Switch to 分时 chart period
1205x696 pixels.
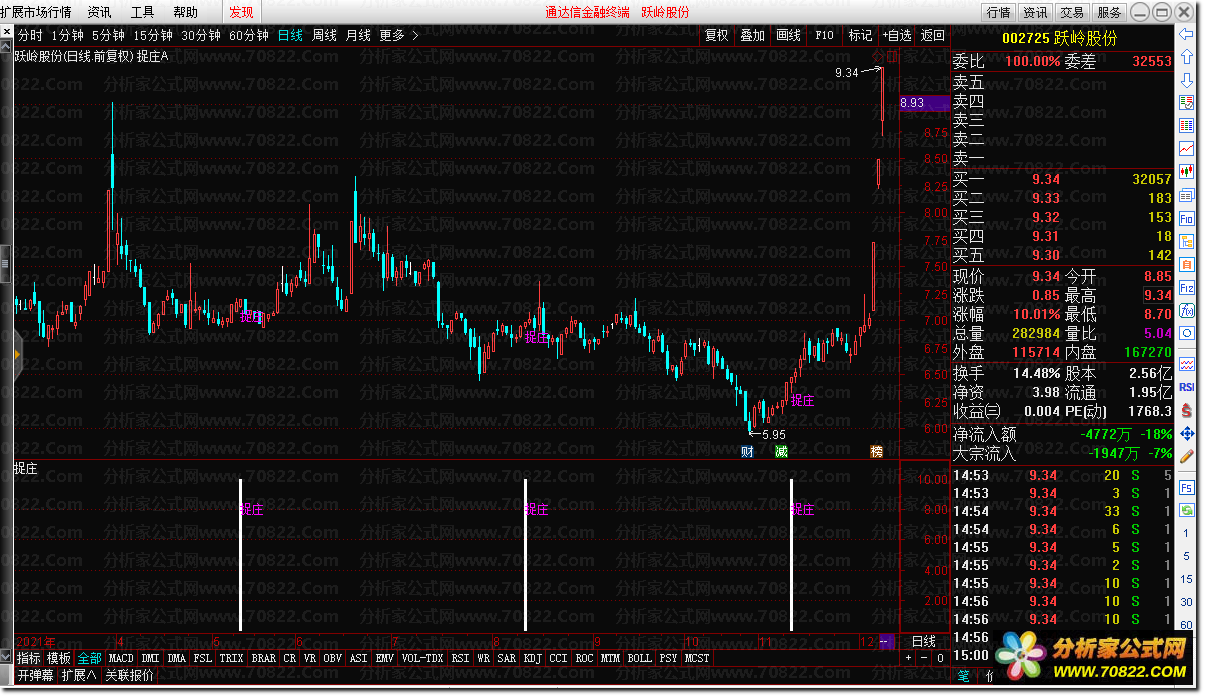coord(30,35)
